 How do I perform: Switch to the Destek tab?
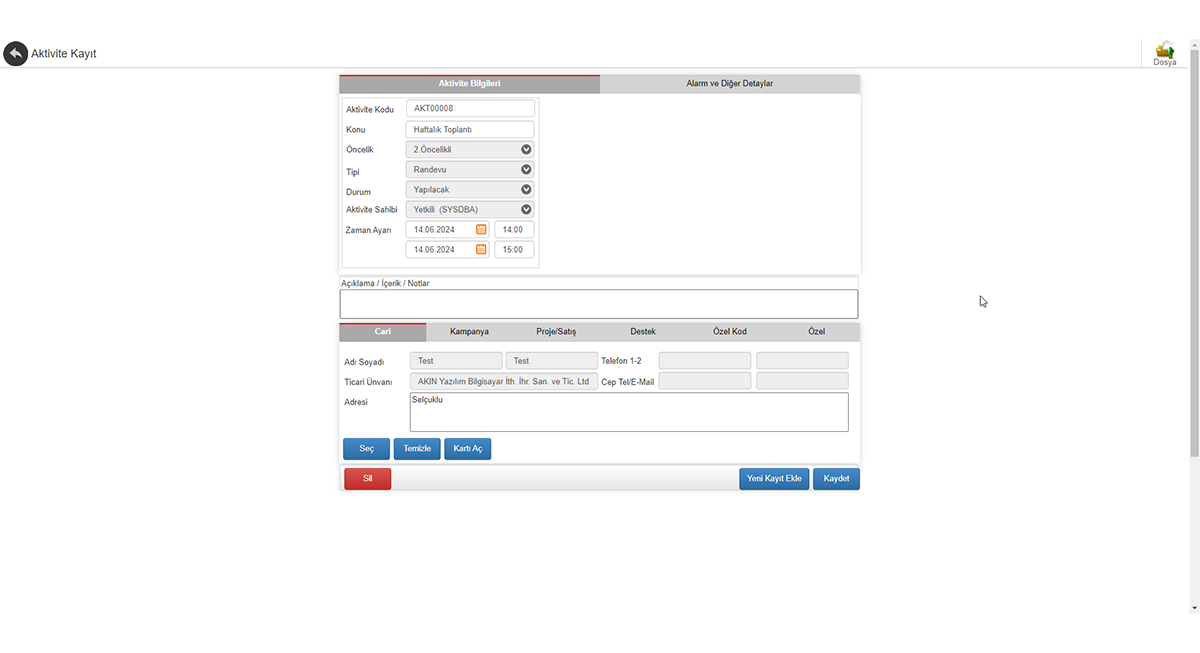[x=643, y=332]
